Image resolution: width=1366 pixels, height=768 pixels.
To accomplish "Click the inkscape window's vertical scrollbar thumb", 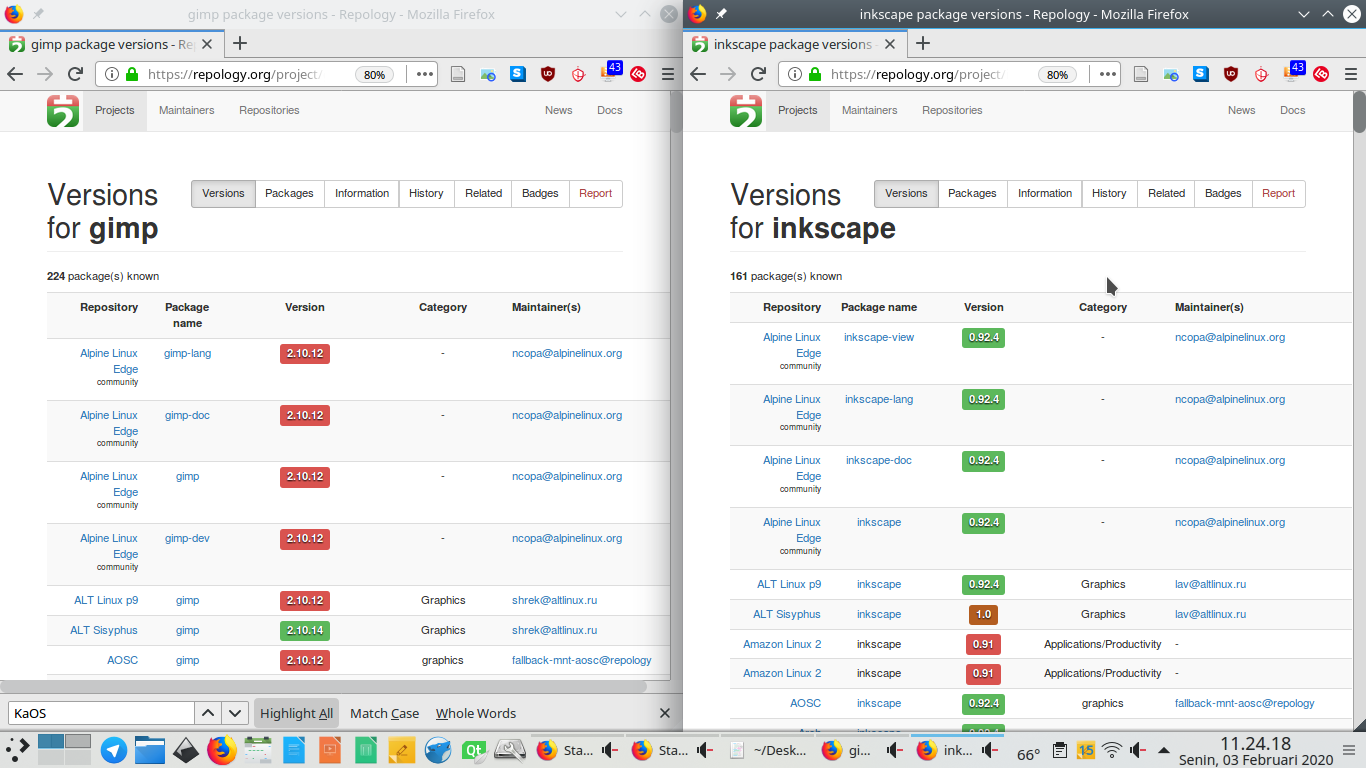I will 1359,112.
